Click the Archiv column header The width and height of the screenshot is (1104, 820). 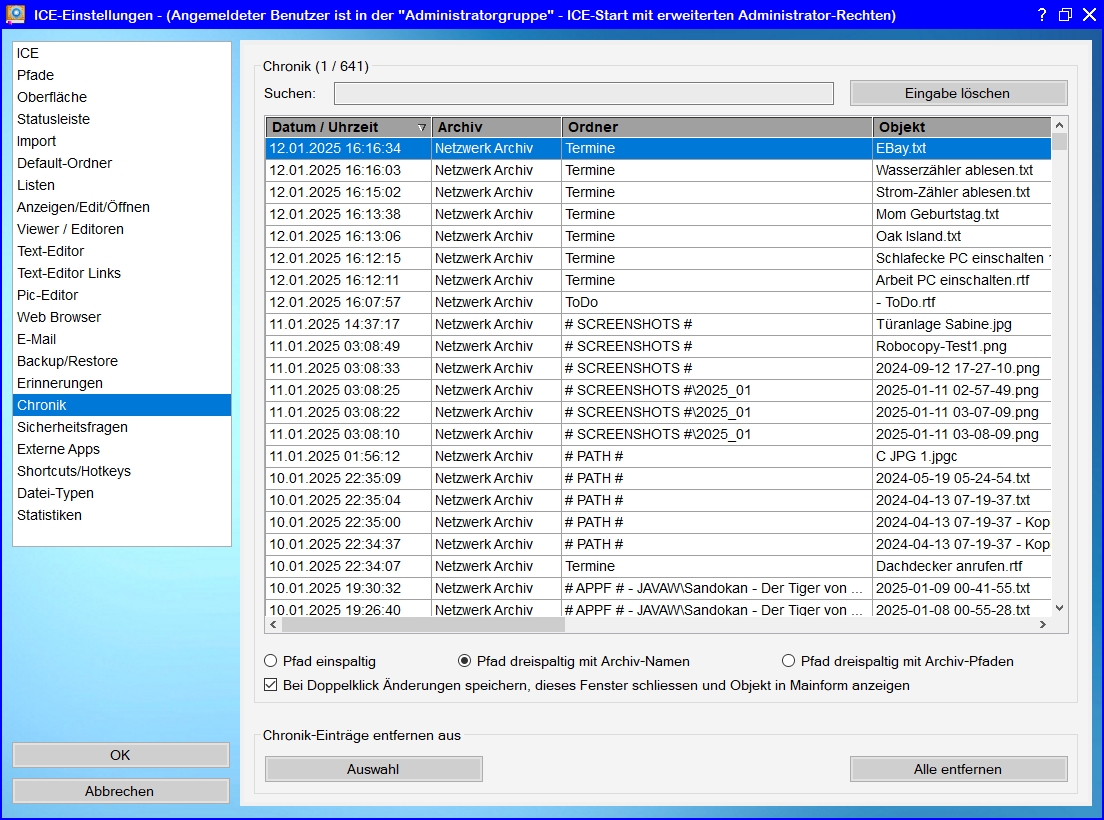496,127
